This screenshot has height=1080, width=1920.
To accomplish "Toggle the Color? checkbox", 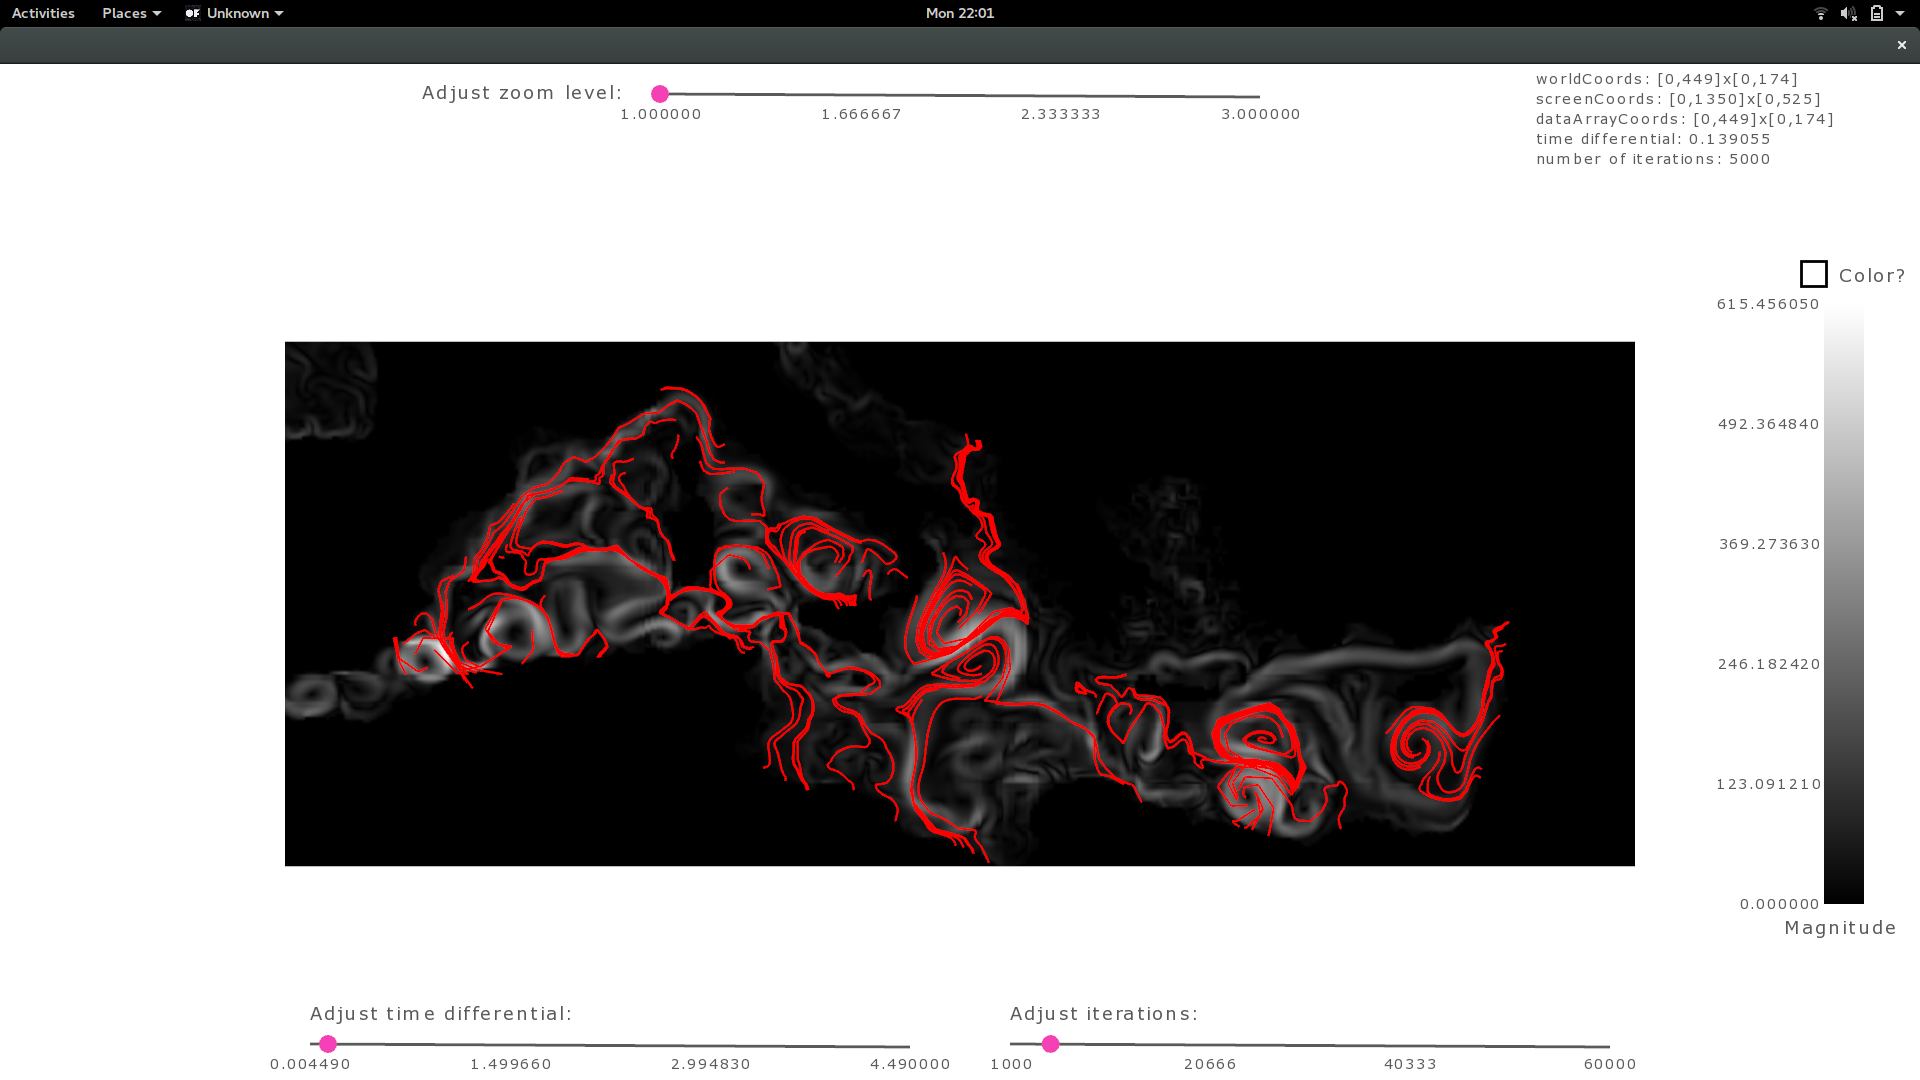I will [x=1813, y=274].
